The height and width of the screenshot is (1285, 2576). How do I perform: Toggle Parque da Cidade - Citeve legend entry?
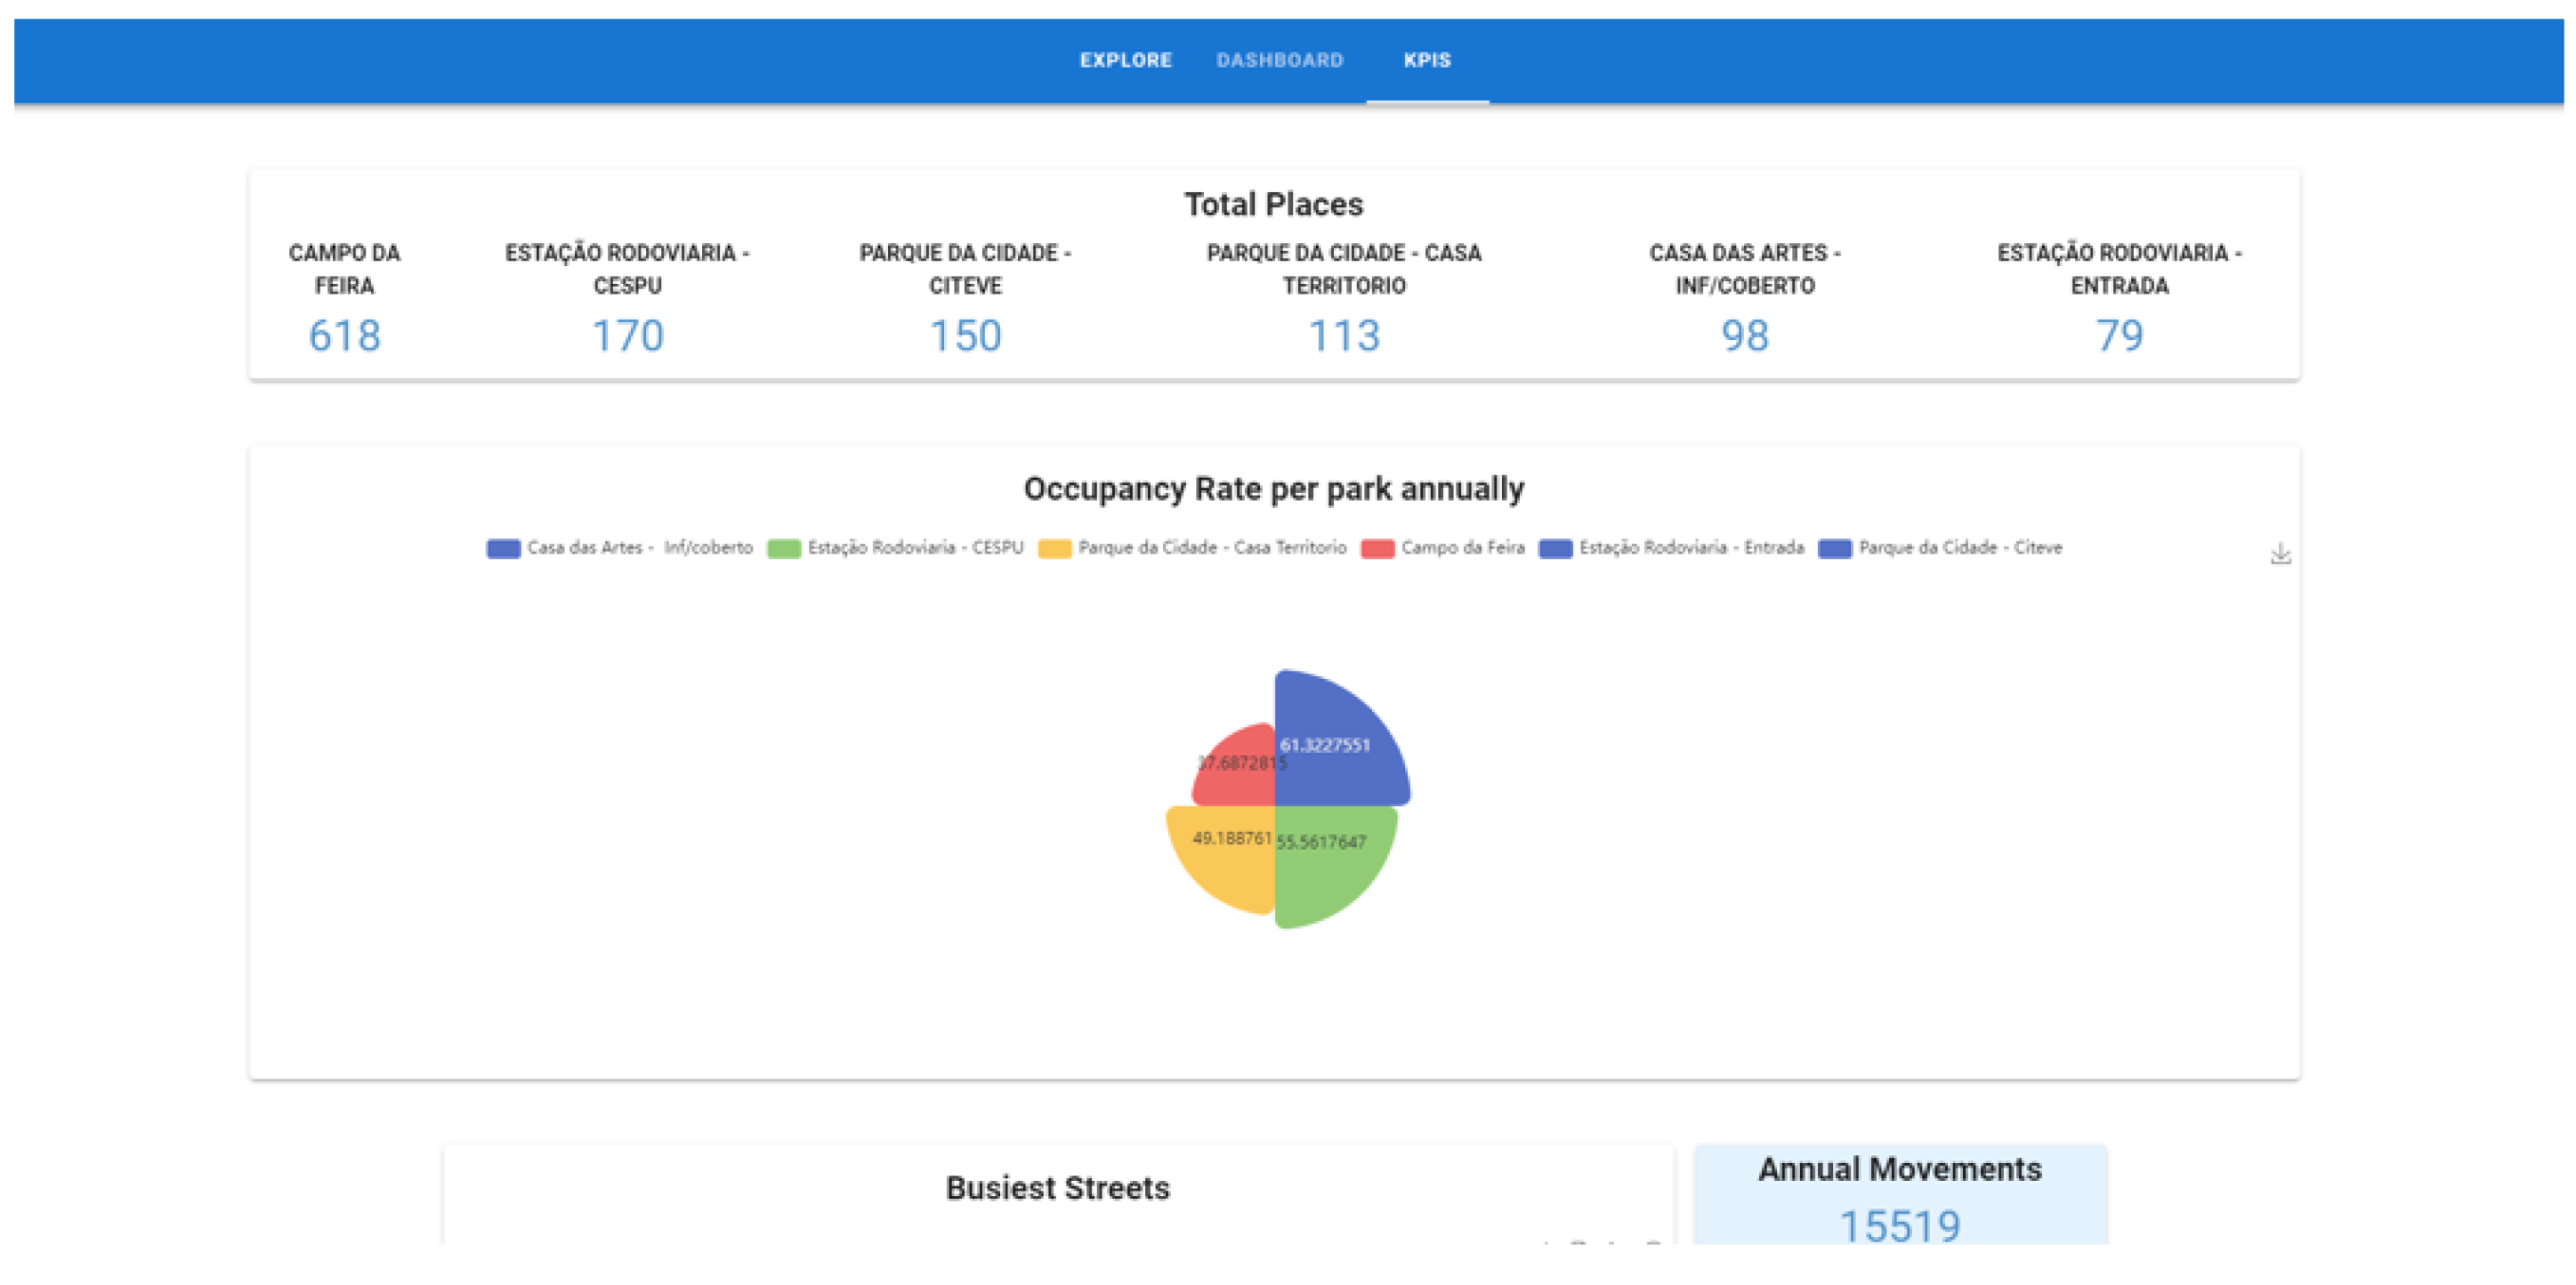point(1942,548)
